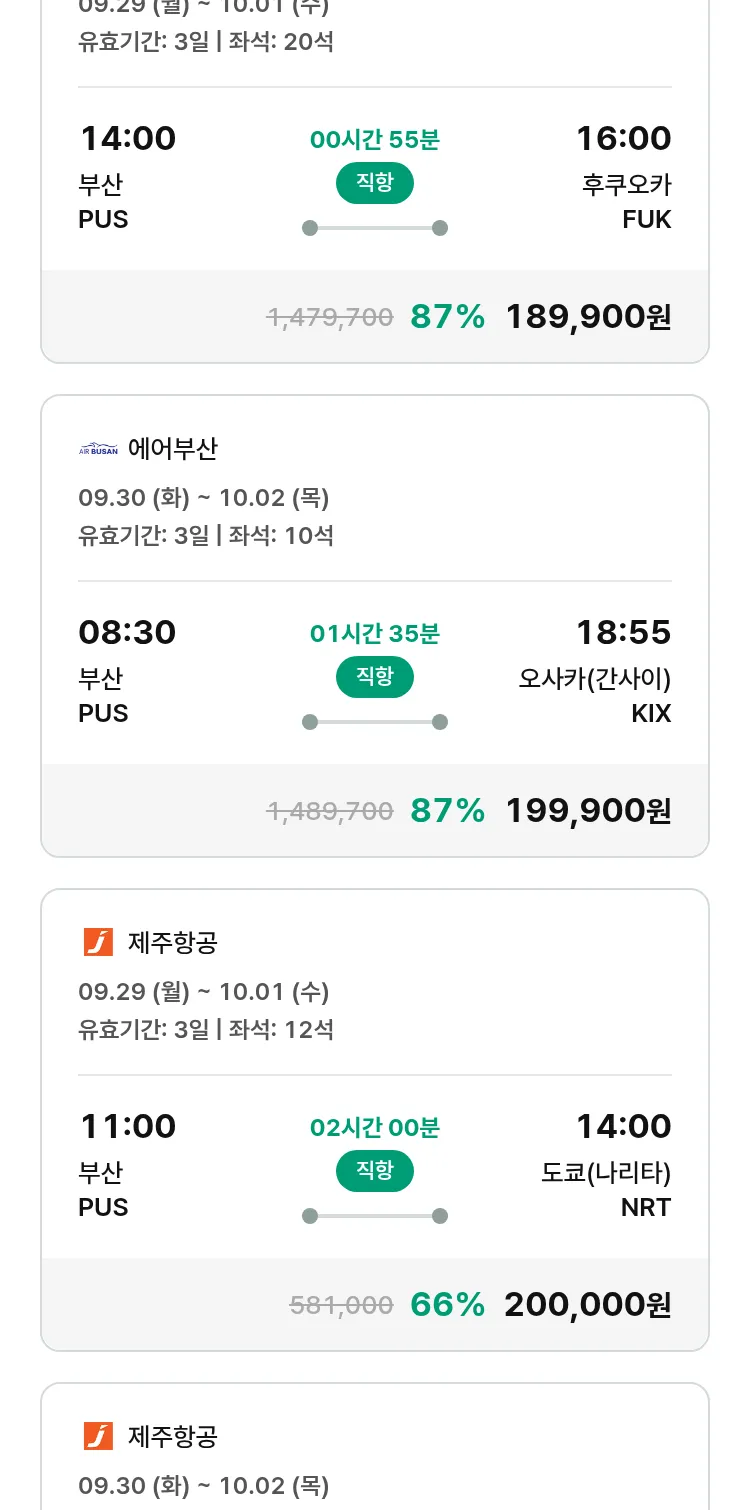
Task: Click the 도쿄(나리타) destination label
Action: [x=605, y=1172]
